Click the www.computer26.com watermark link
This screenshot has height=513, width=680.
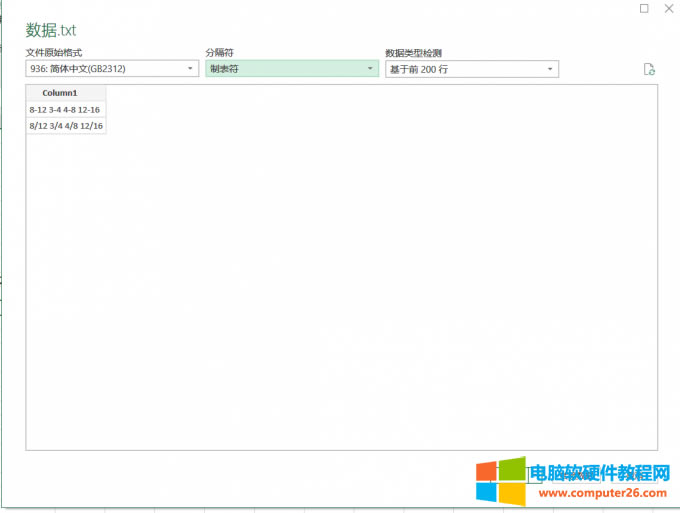(x=602, y=493)
